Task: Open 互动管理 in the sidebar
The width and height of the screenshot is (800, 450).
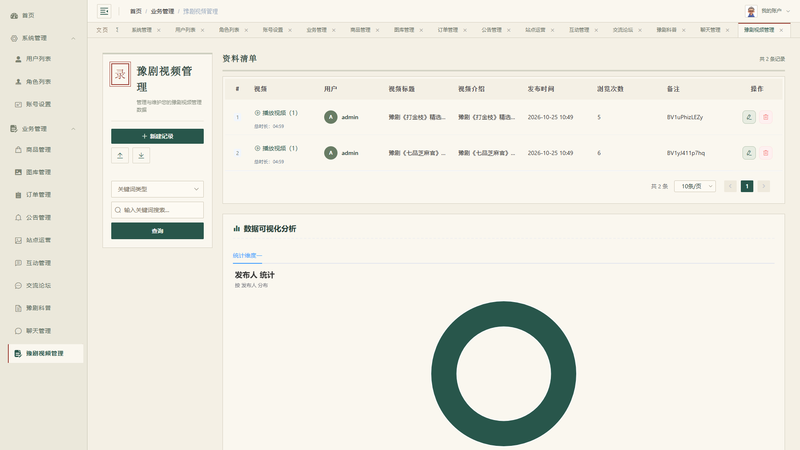Action: (34, 263)
